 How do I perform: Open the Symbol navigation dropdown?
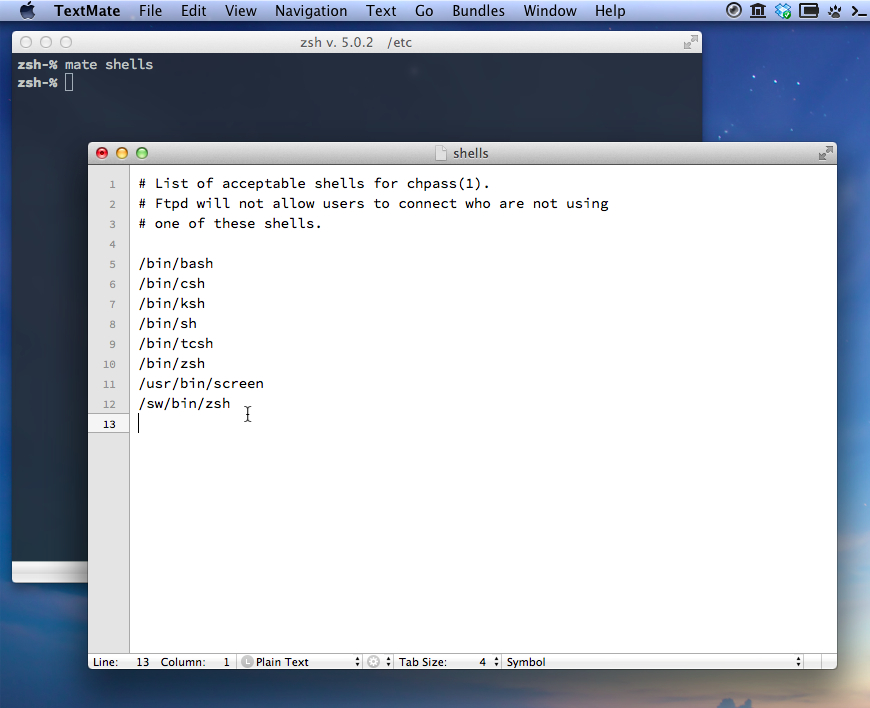pyautogui.click(x=654, y=661)
